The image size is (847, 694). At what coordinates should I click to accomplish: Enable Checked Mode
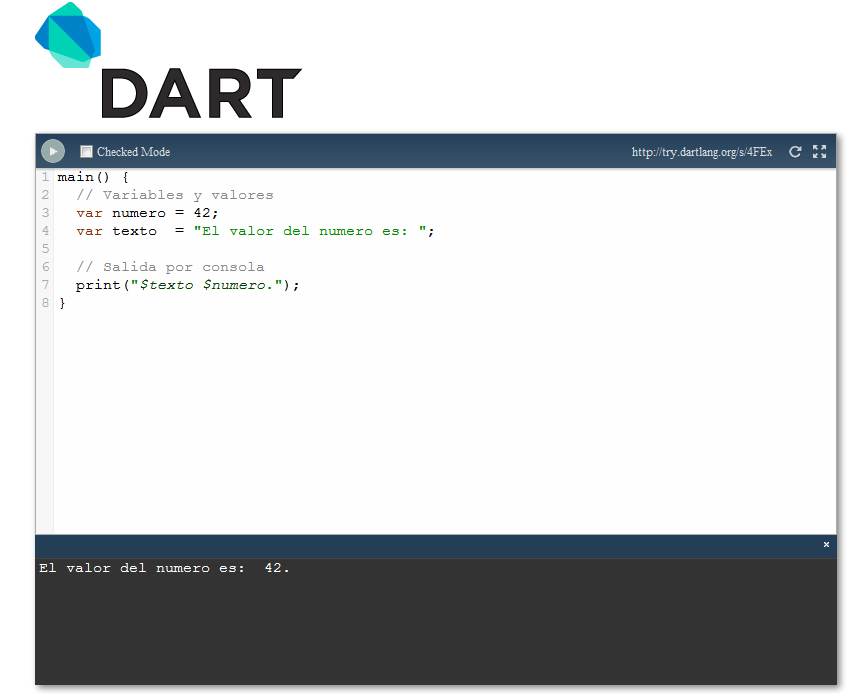(86, 151)
